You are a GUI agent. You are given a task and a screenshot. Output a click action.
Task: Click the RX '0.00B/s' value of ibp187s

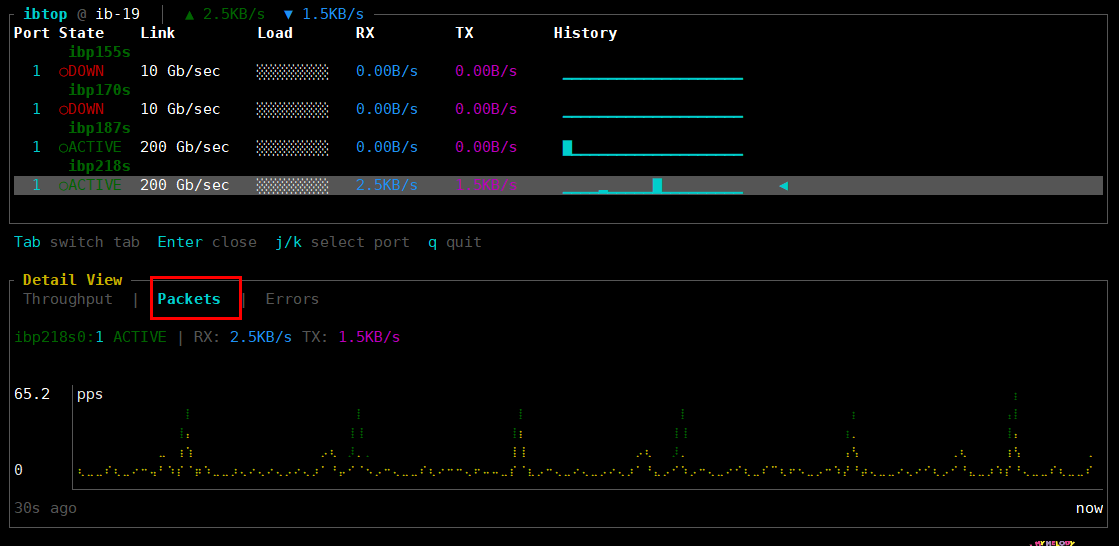click(x=387, y=147)
